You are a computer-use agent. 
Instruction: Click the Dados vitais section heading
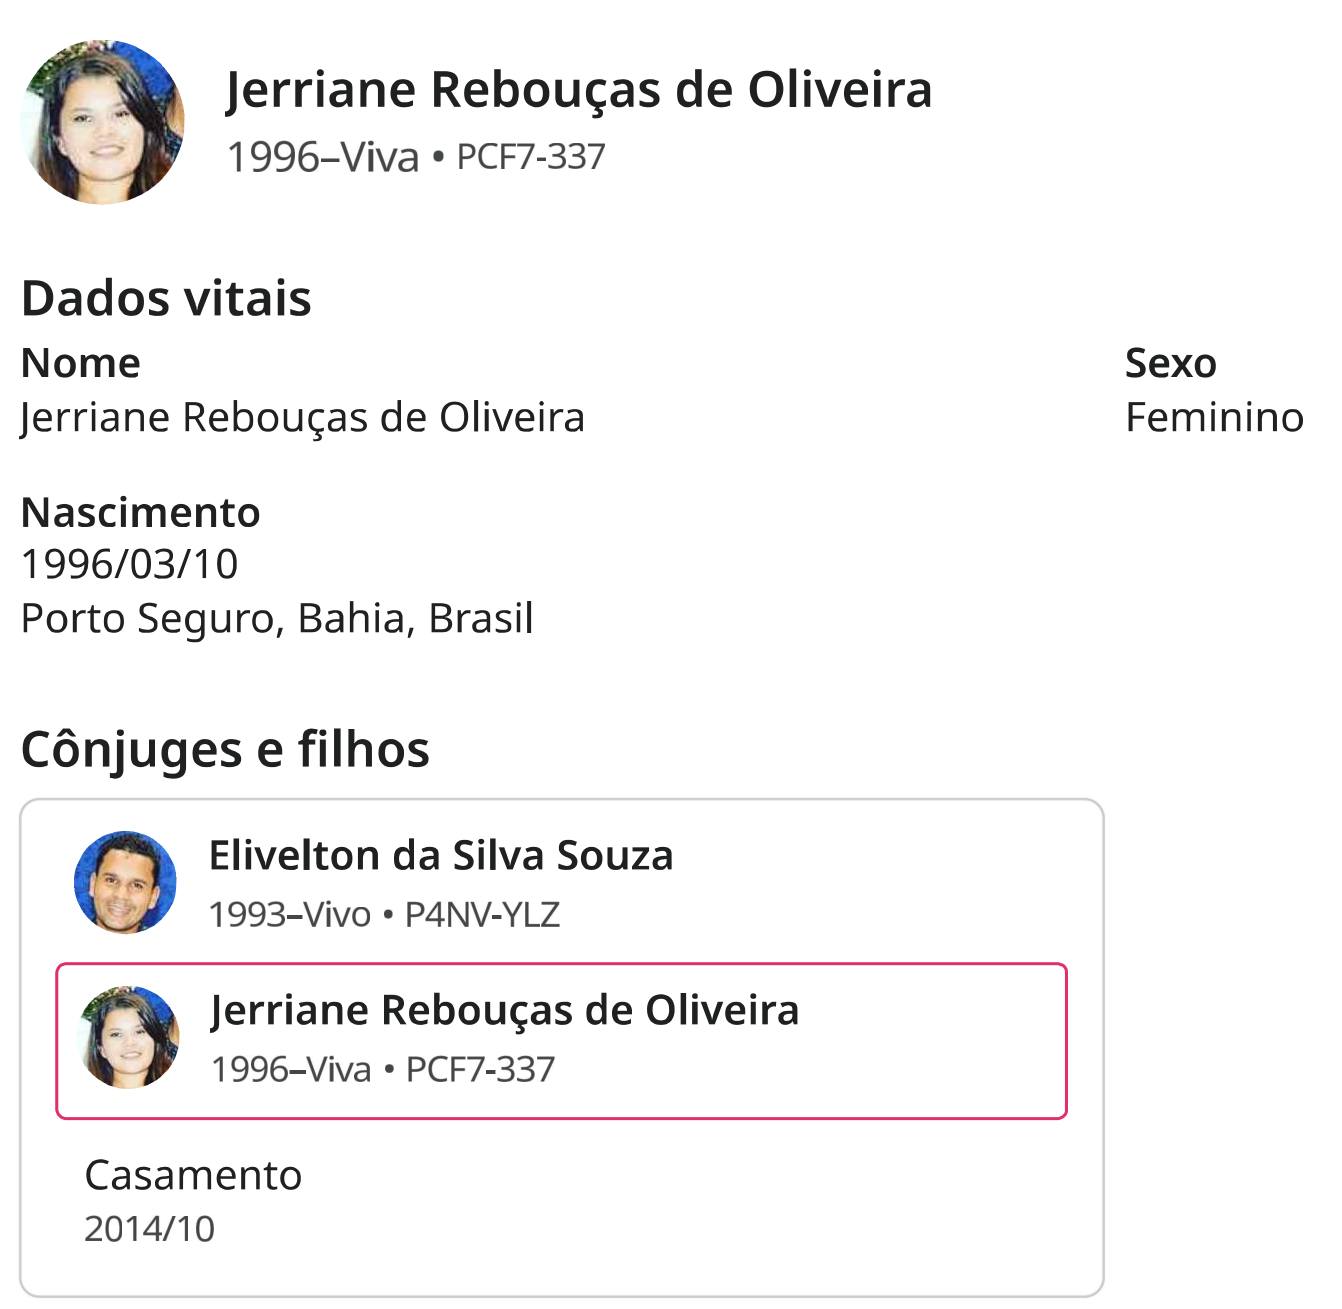coord(166,298)
